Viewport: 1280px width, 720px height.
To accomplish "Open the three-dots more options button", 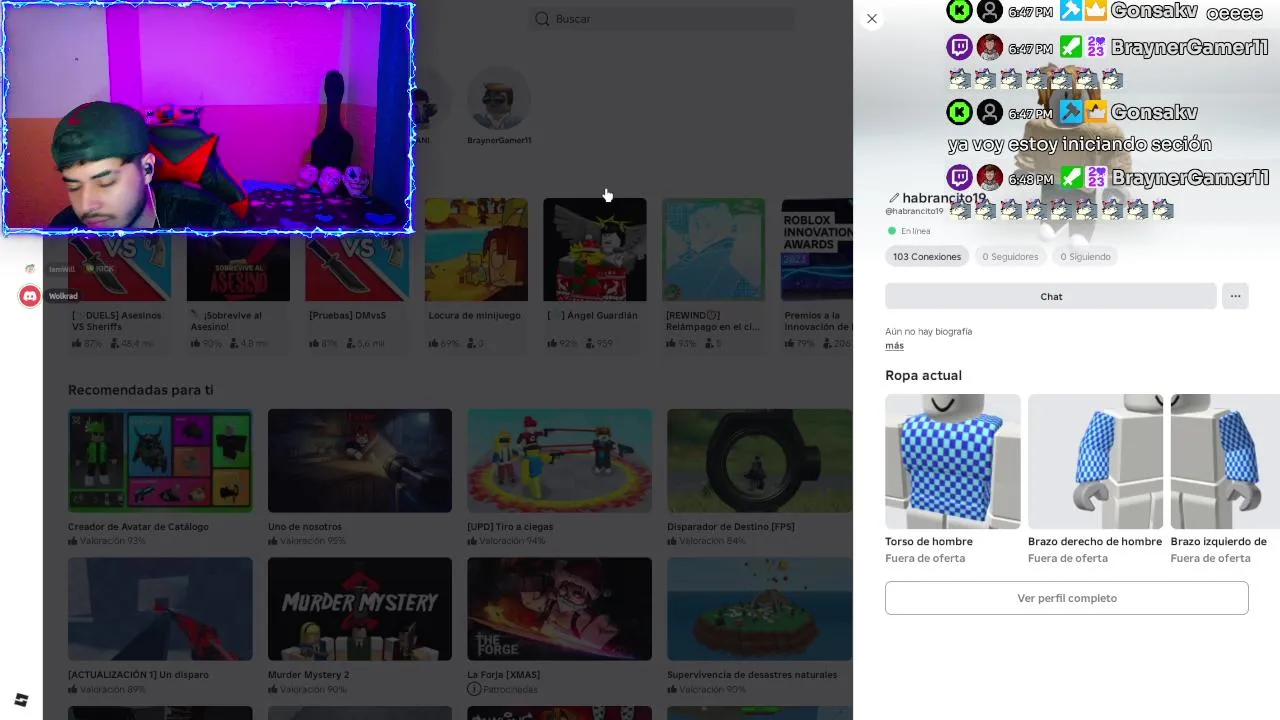I will 1235,296.
